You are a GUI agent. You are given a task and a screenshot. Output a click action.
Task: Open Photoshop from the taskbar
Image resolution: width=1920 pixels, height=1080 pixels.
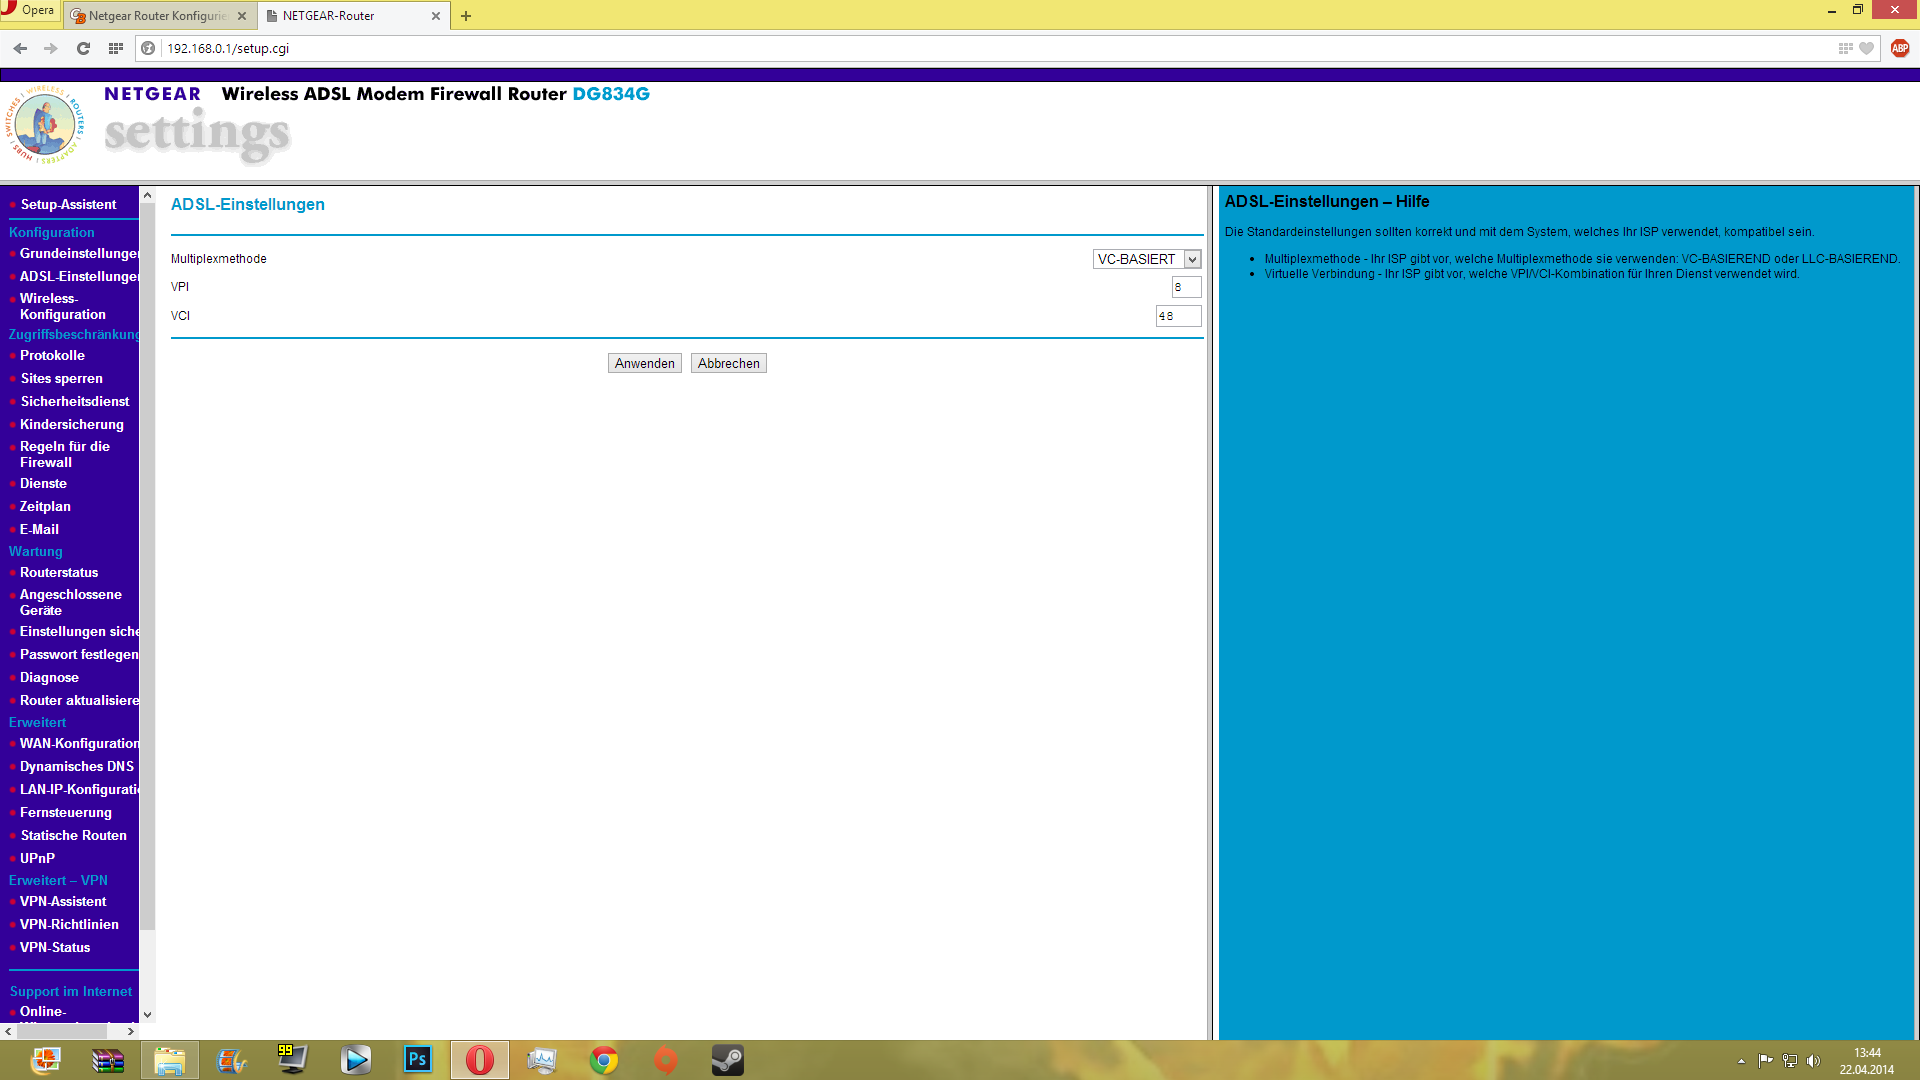(417, 1060)
